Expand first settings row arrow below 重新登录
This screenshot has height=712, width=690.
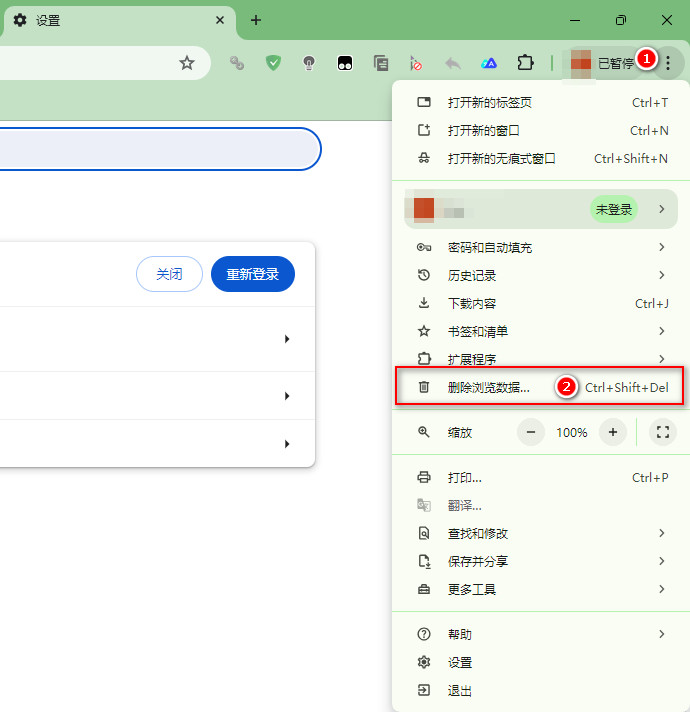287,339
